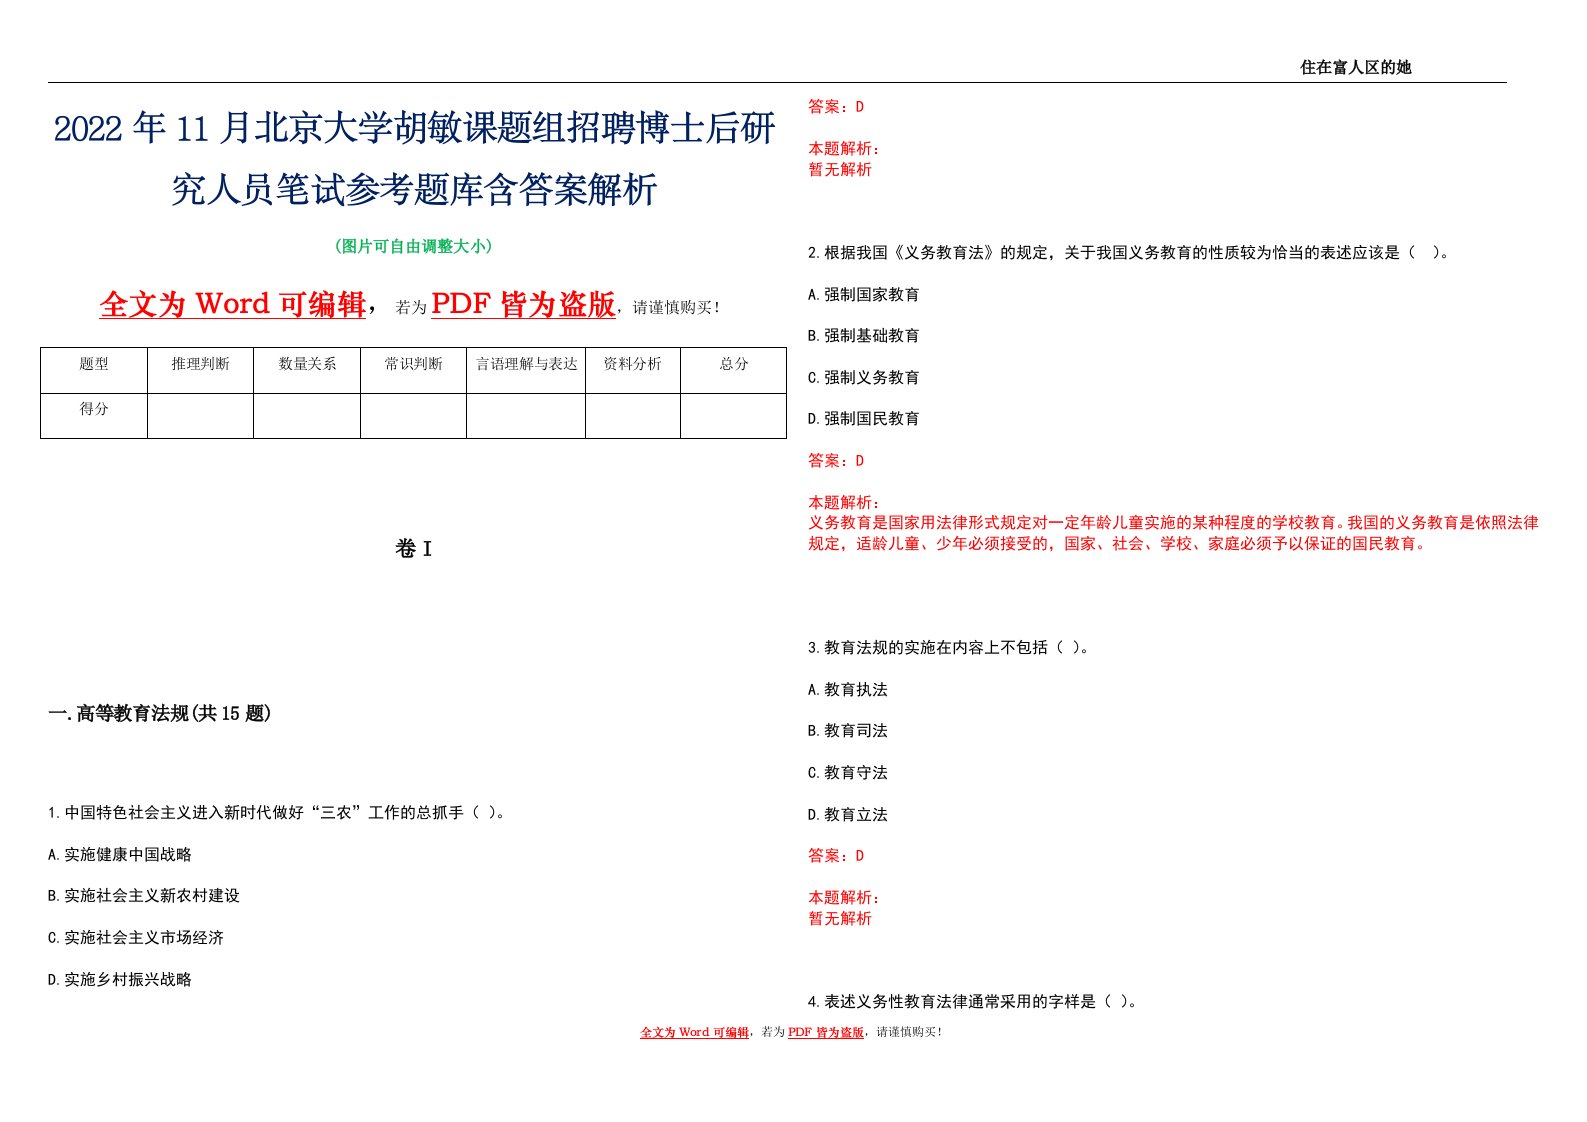Select option C.教育守法
This screenshot has width=1587, height=1122.
click(x=848, y=773)
